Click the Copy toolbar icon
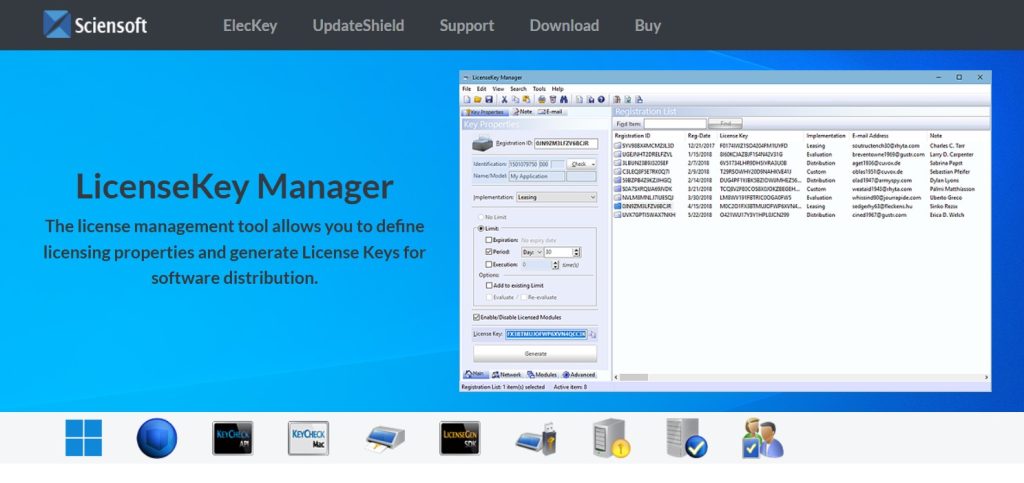 515,99
